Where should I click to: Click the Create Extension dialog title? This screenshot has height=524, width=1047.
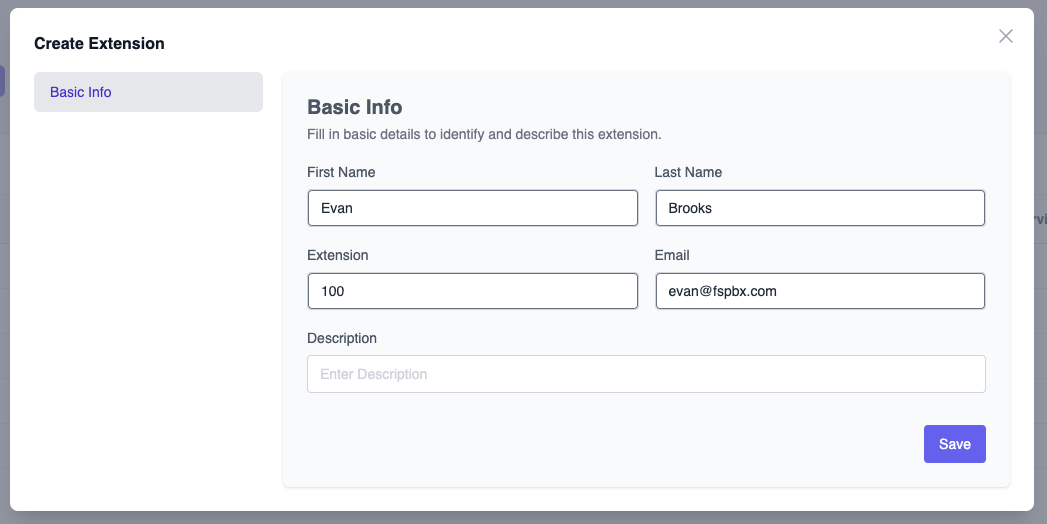click(x=99, y=43)
